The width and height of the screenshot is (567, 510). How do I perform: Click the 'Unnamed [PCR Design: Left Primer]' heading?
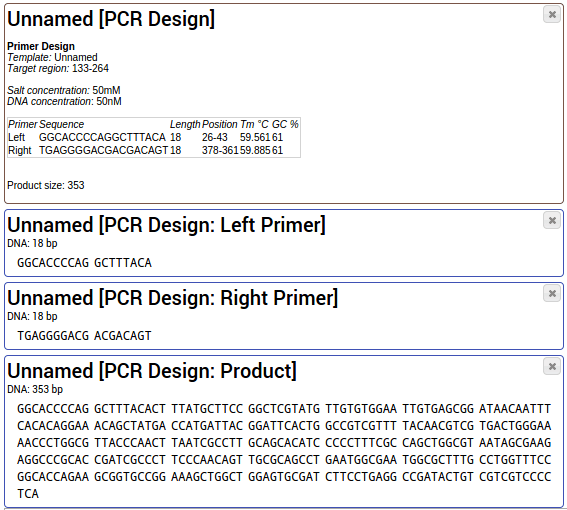point(166,225)
